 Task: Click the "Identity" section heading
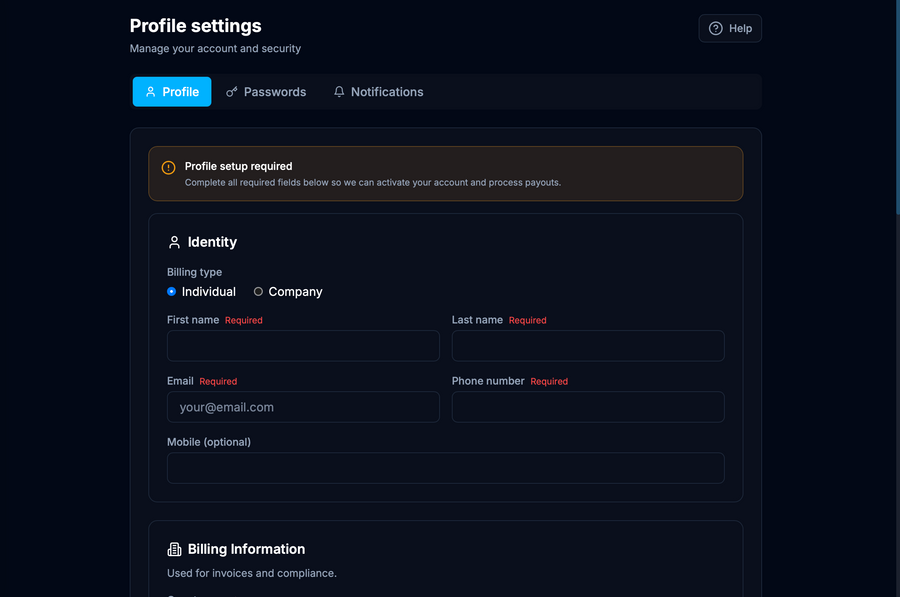point(212,242)
